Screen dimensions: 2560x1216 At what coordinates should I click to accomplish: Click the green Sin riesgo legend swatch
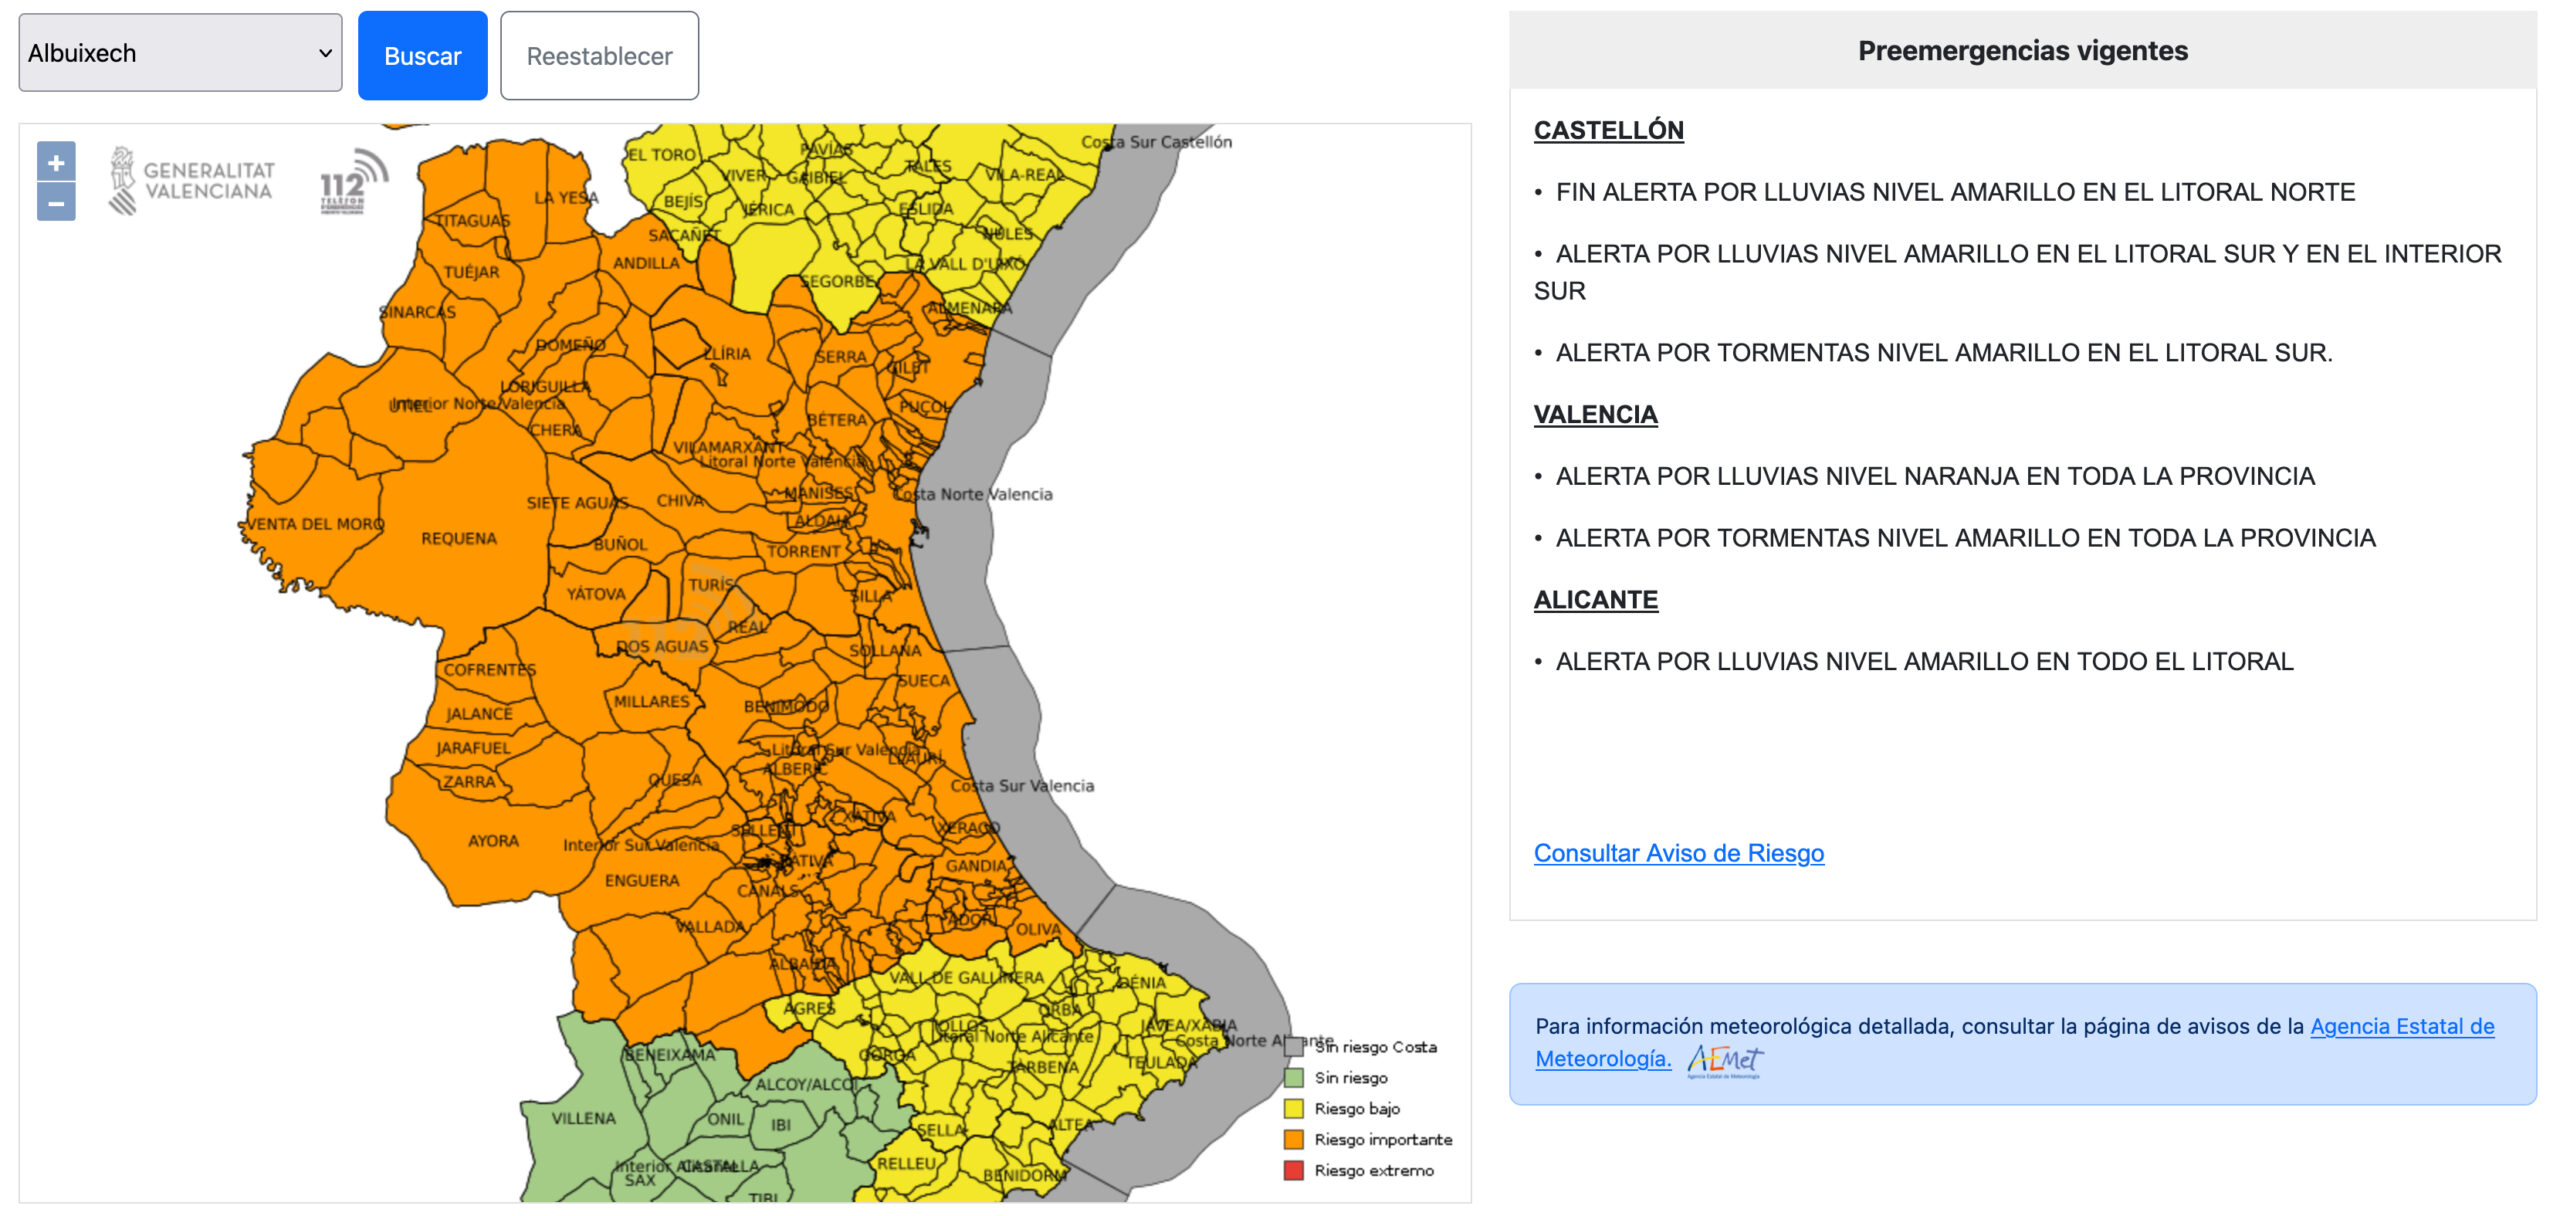(1293, 1078)
